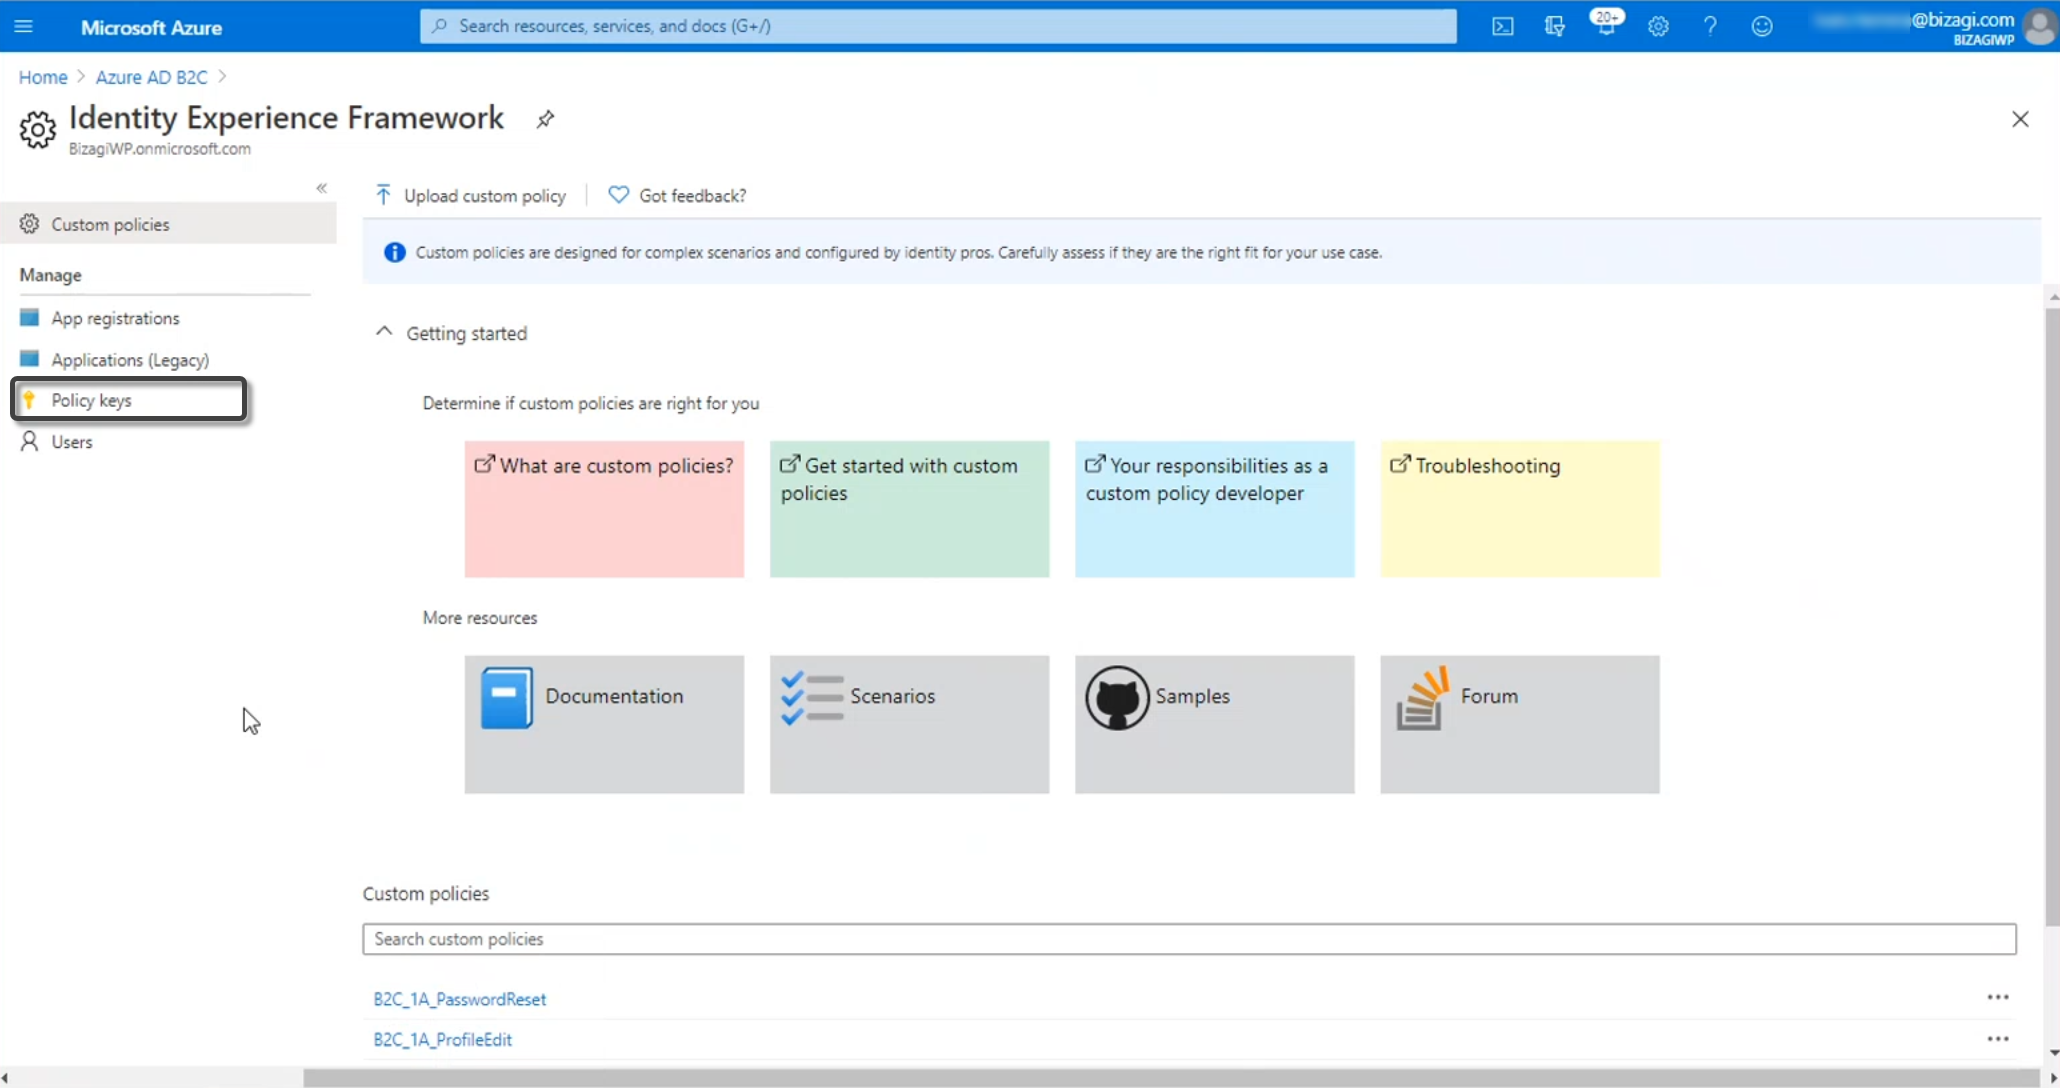Open the notifications bell
The width and height of the screenshot is (2060, 1088).
1606,25
